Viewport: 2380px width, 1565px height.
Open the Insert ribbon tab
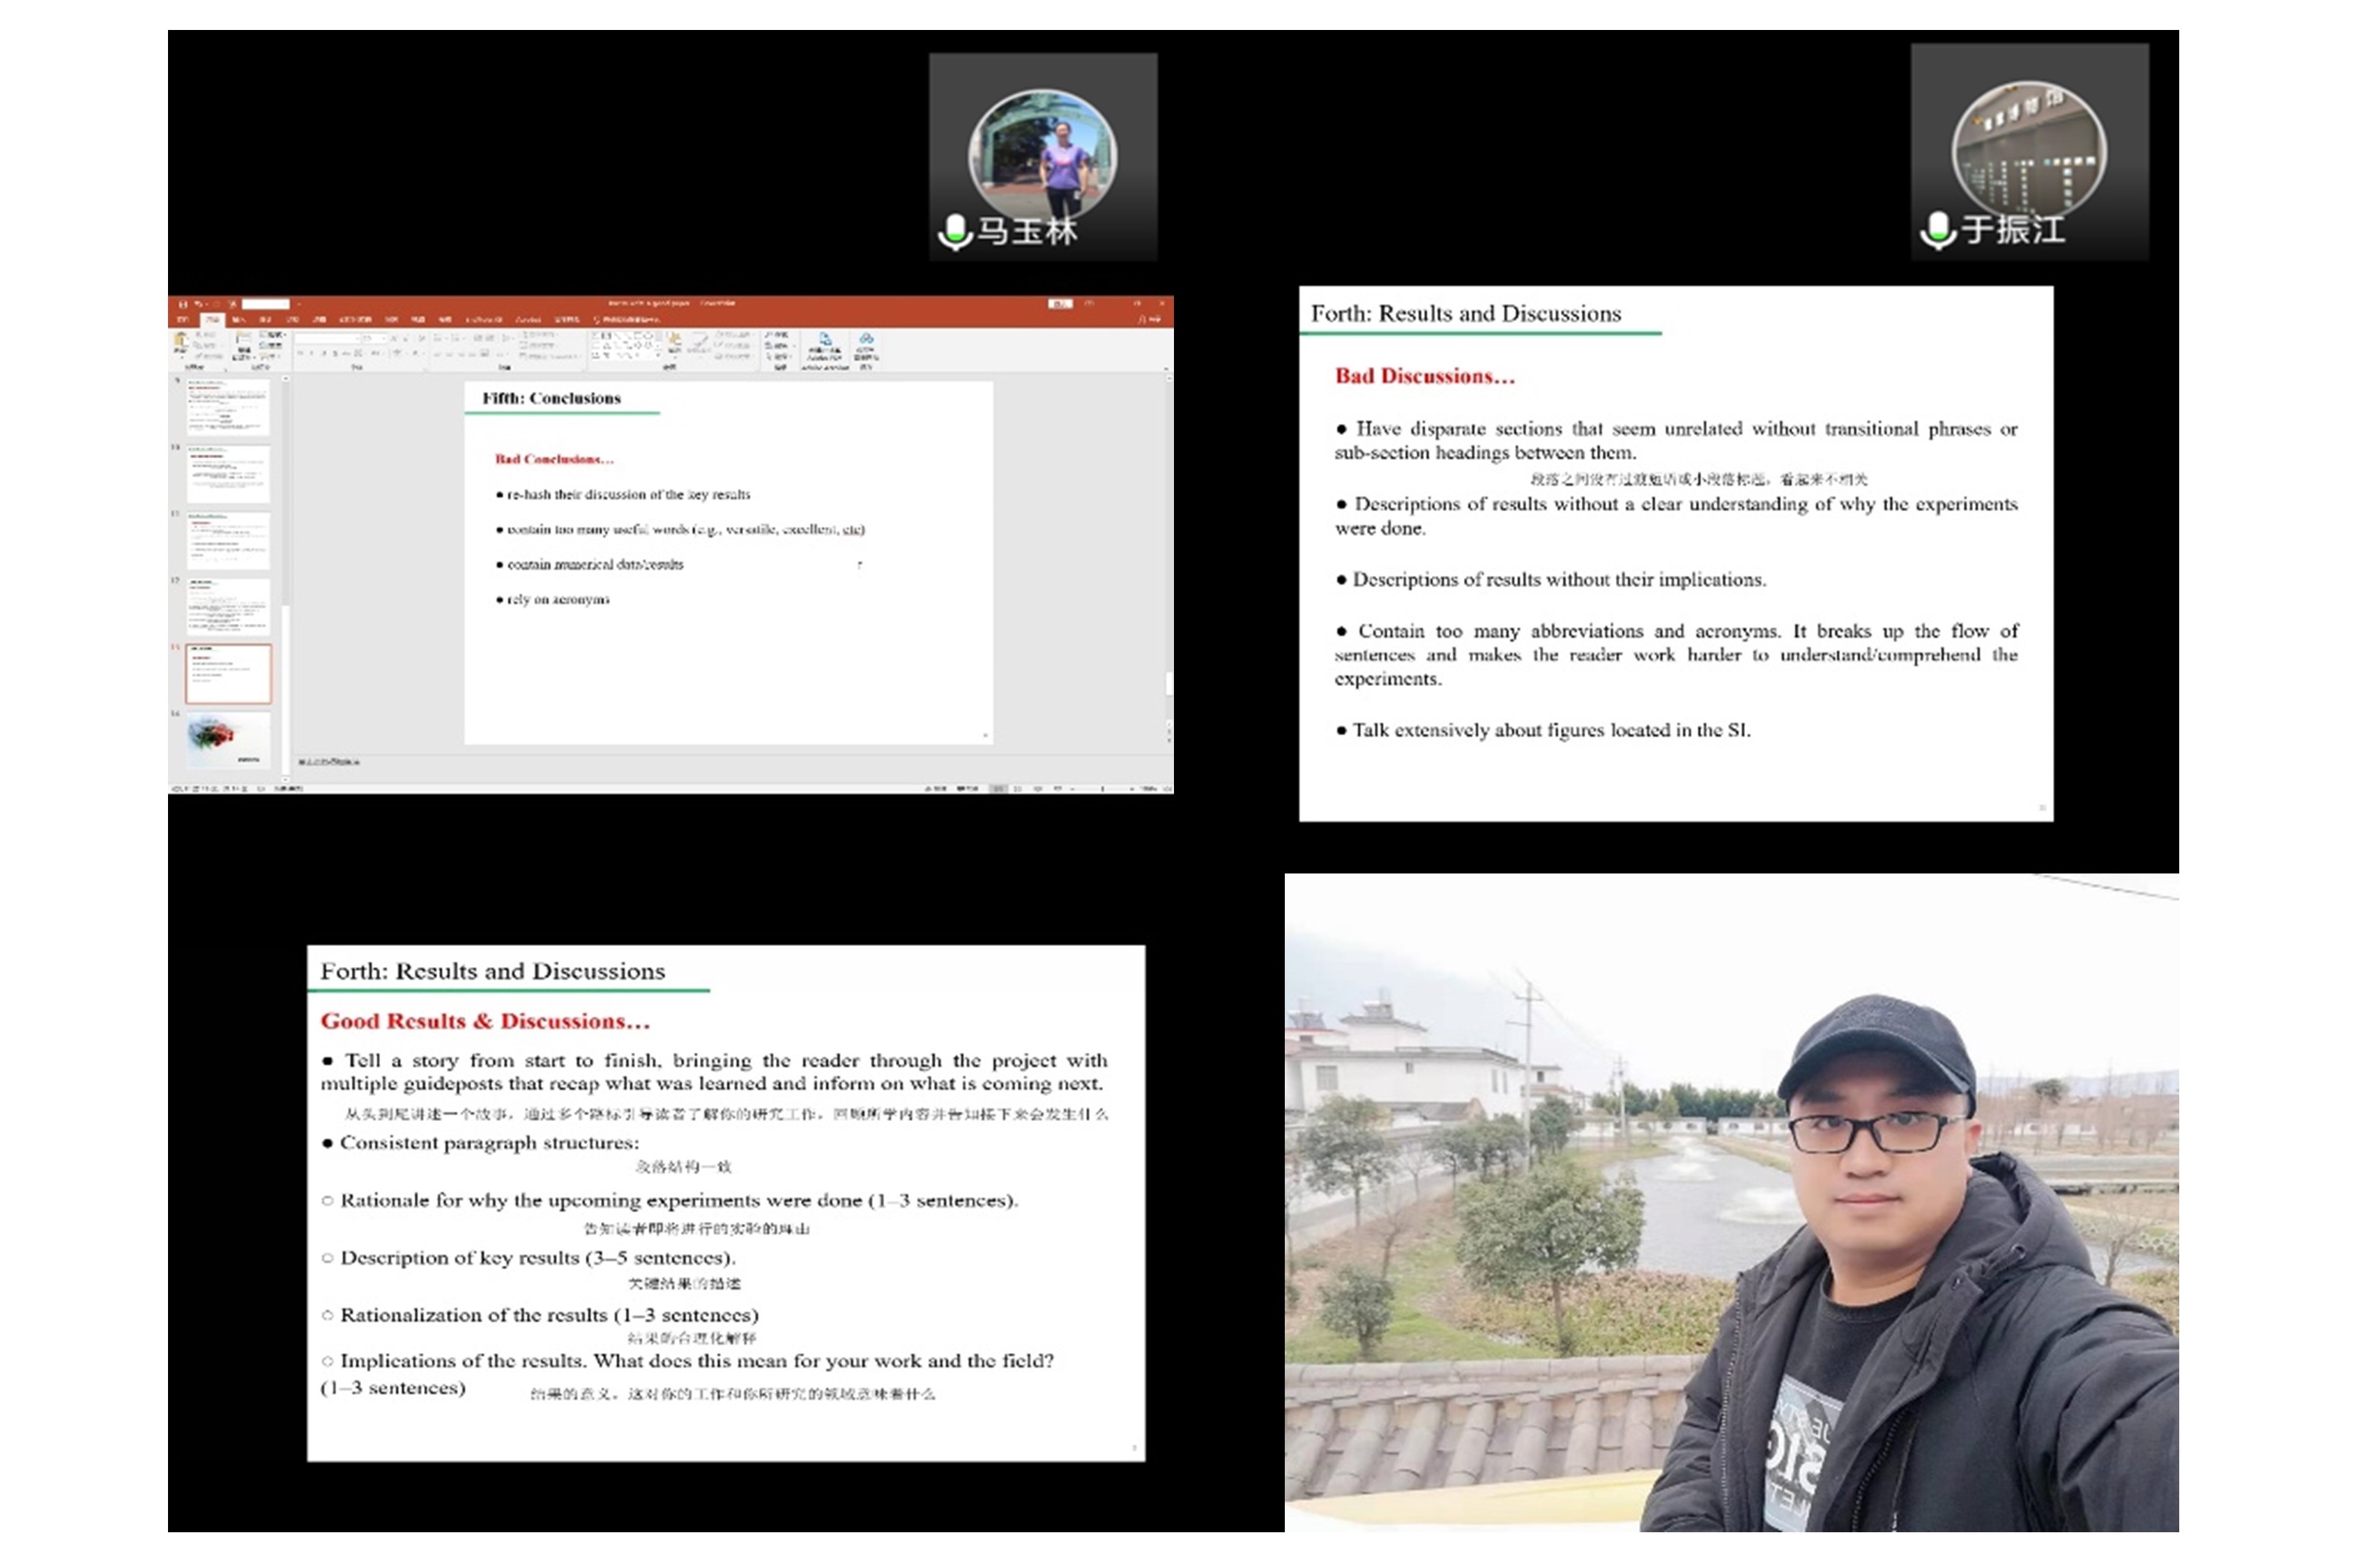pos(238,320)
